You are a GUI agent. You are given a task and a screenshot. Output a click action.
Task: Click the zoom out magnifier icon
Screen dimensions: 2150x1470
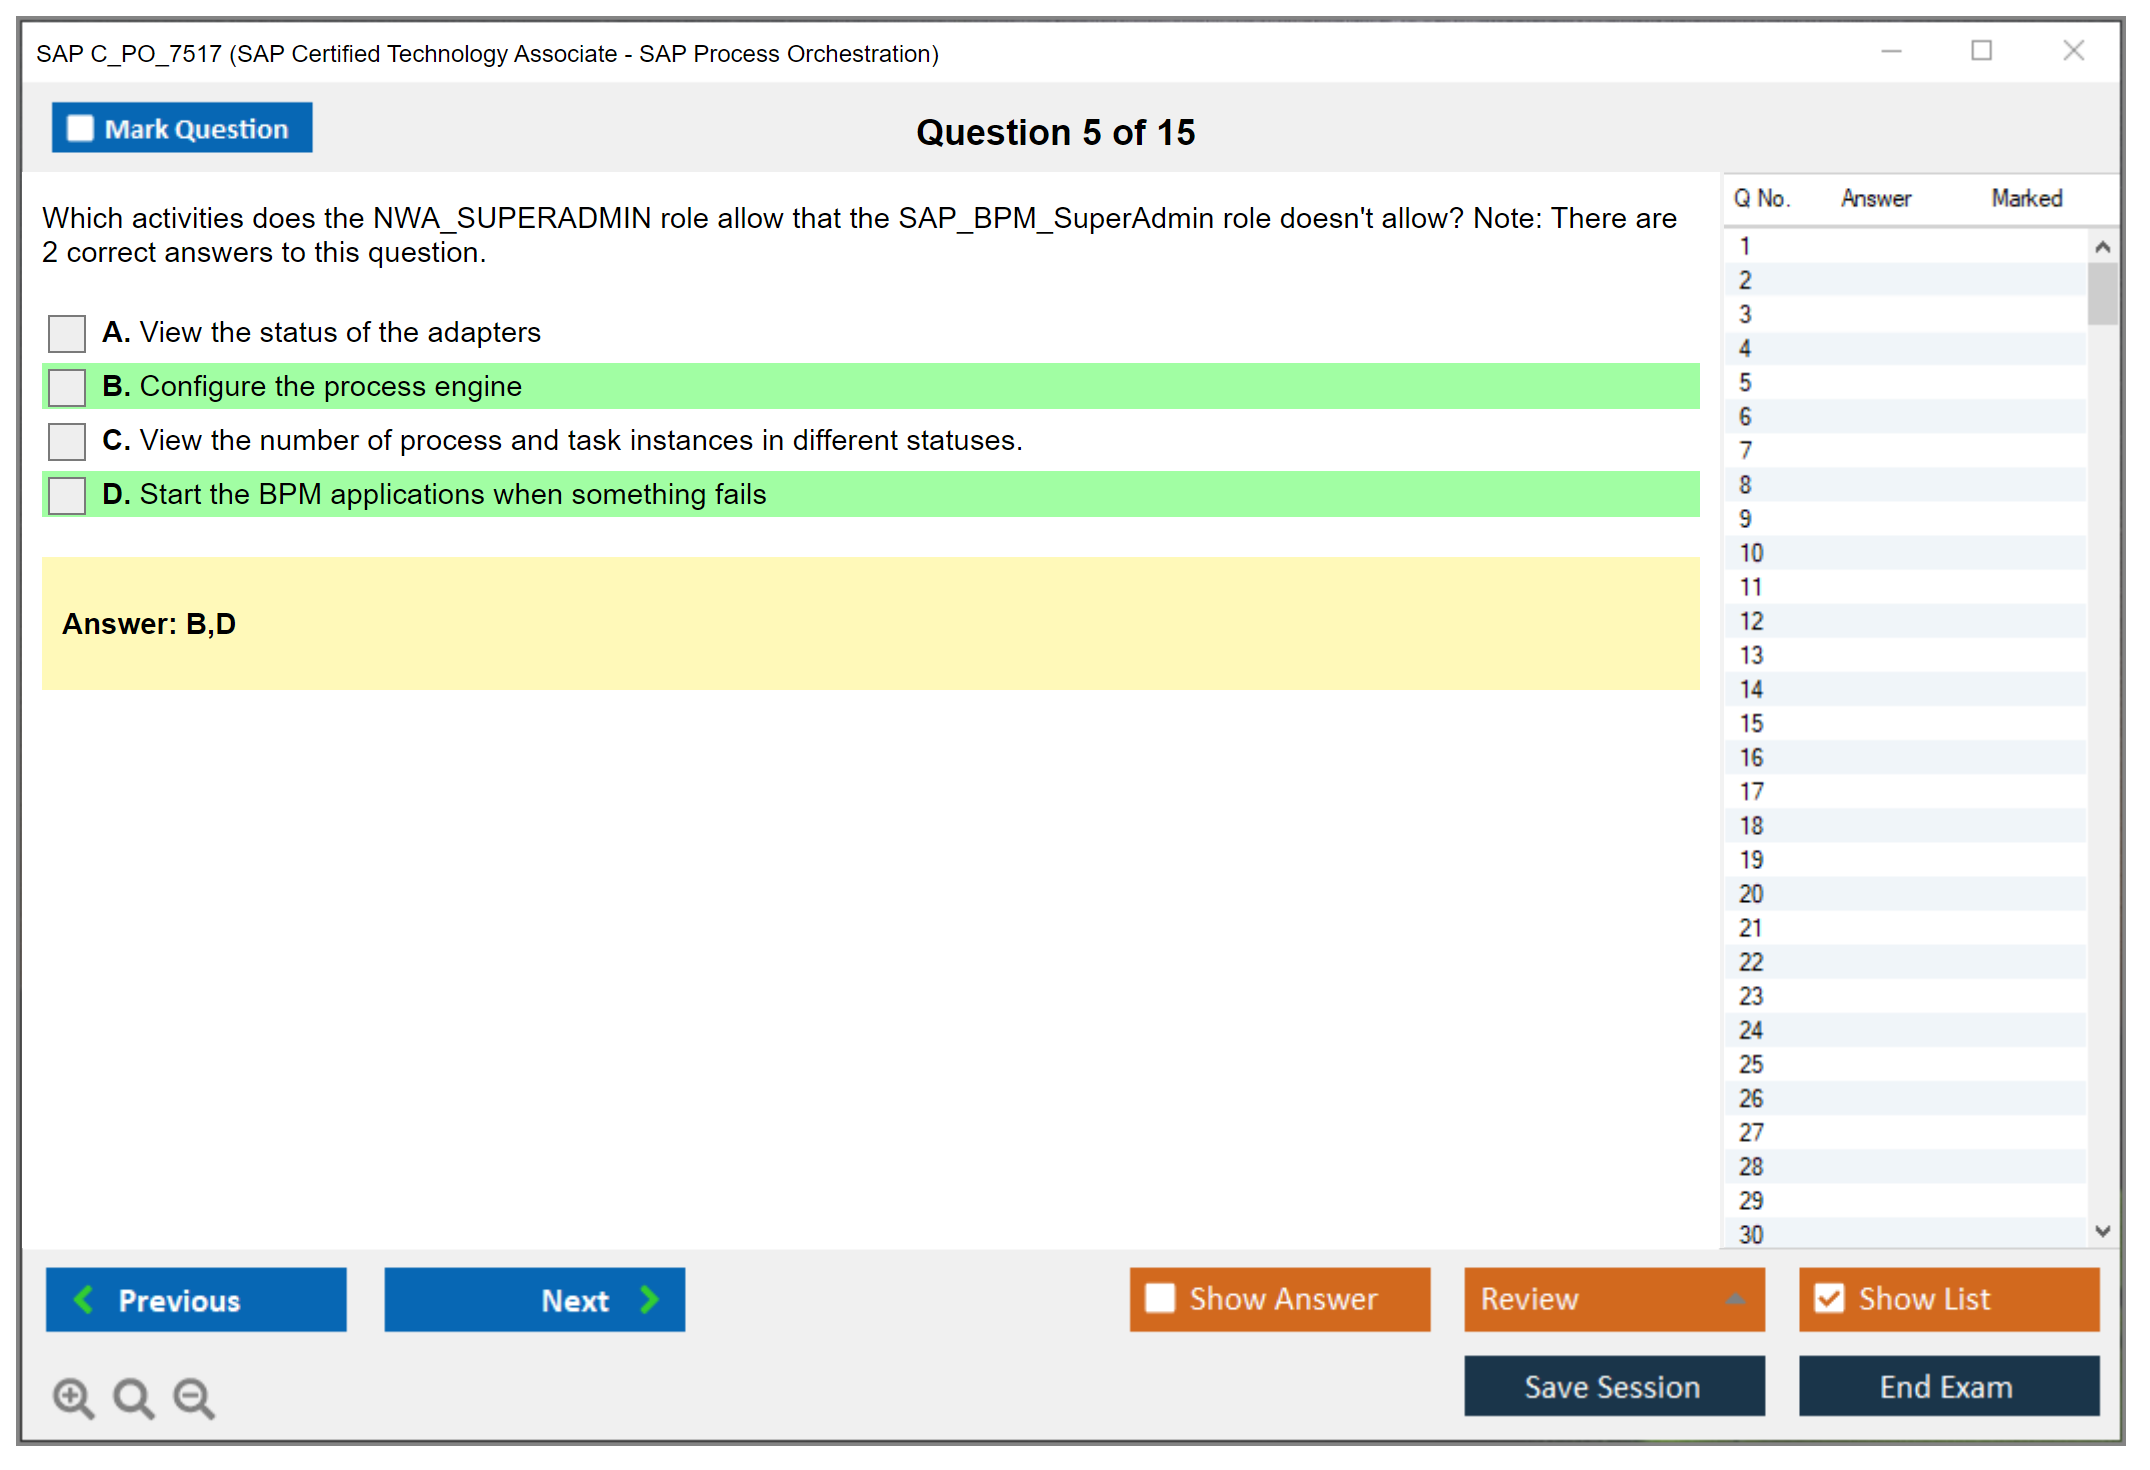click(194, 1397)
